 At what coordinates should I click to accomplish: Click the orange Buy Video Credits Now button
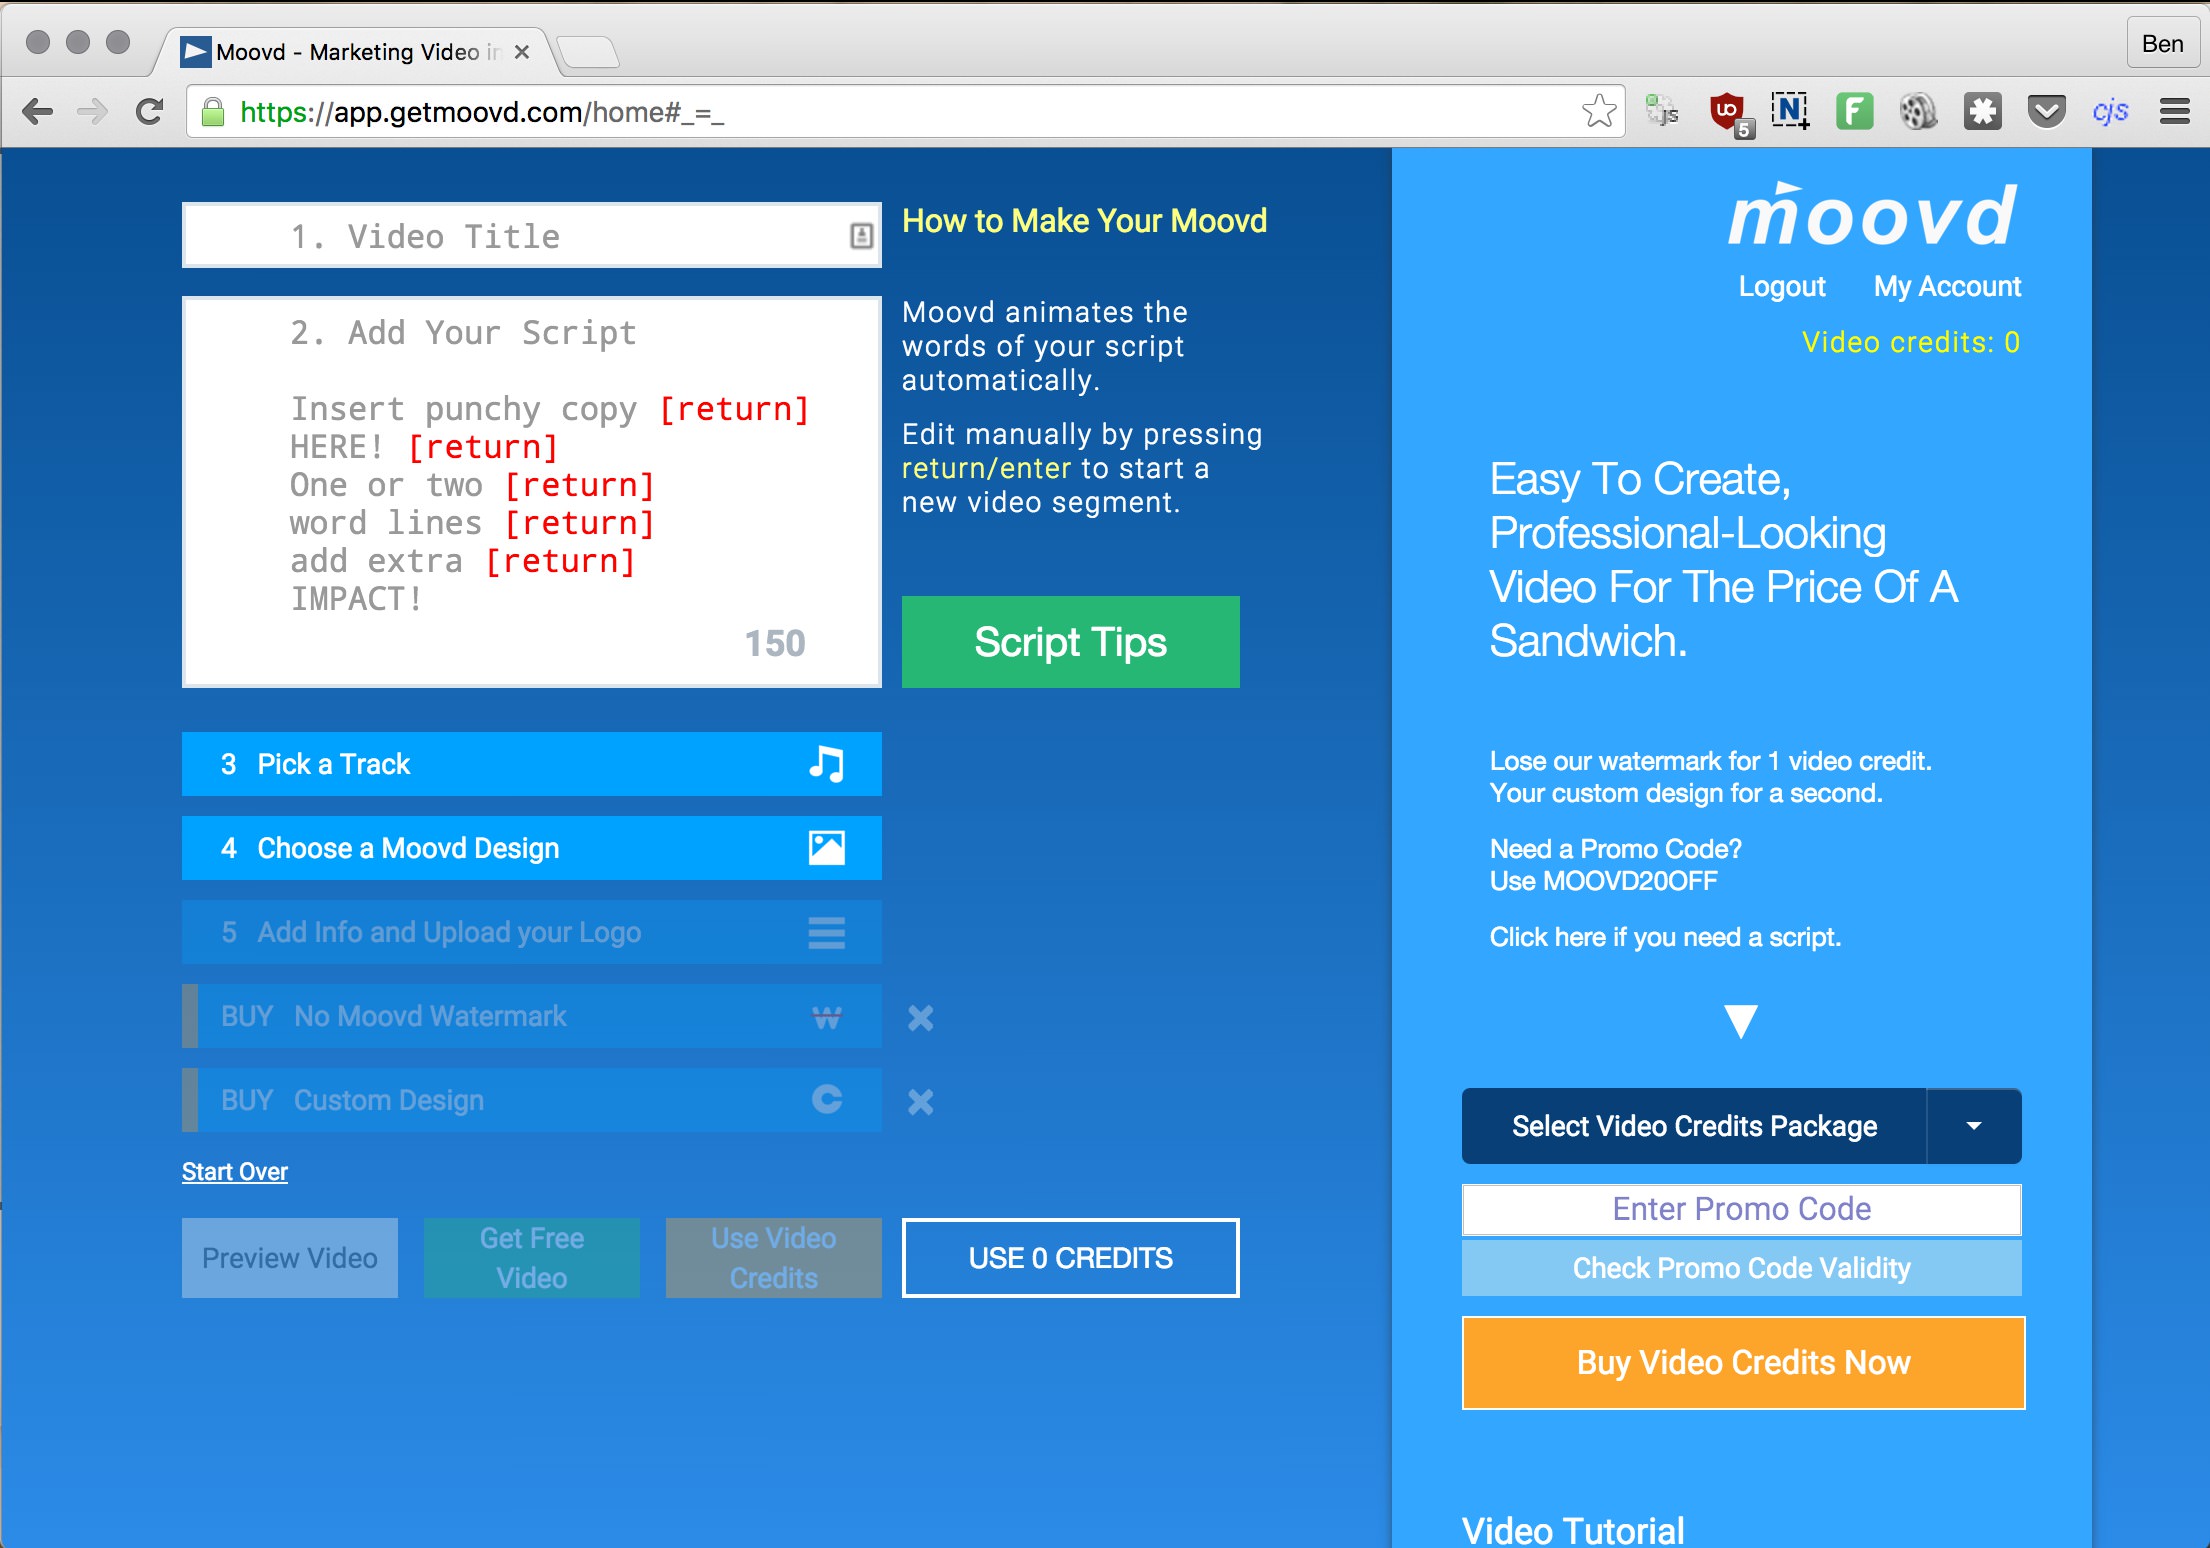[1743, 1363]
